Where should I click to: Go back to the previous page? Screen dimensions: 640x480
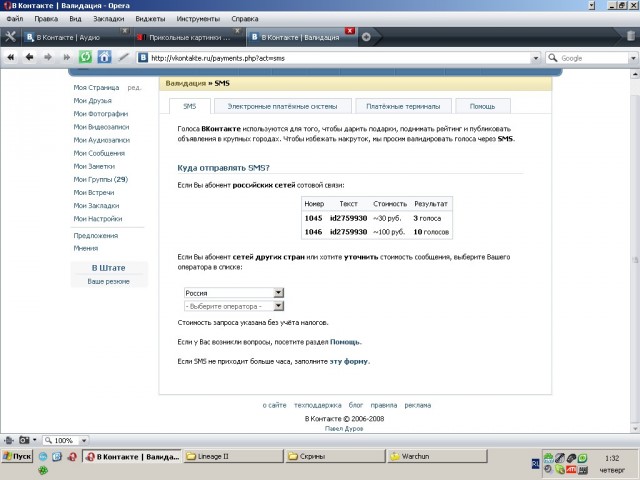pos(29,57)
